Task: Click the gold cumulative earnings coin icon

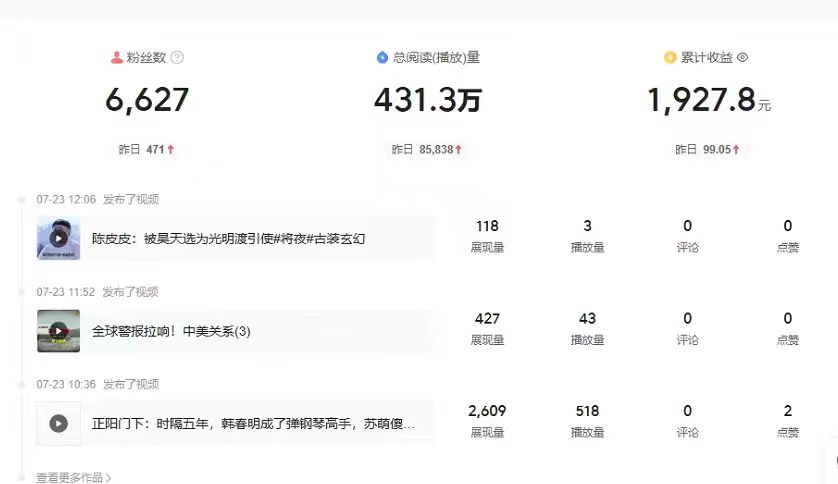Action: pos(670,57)
